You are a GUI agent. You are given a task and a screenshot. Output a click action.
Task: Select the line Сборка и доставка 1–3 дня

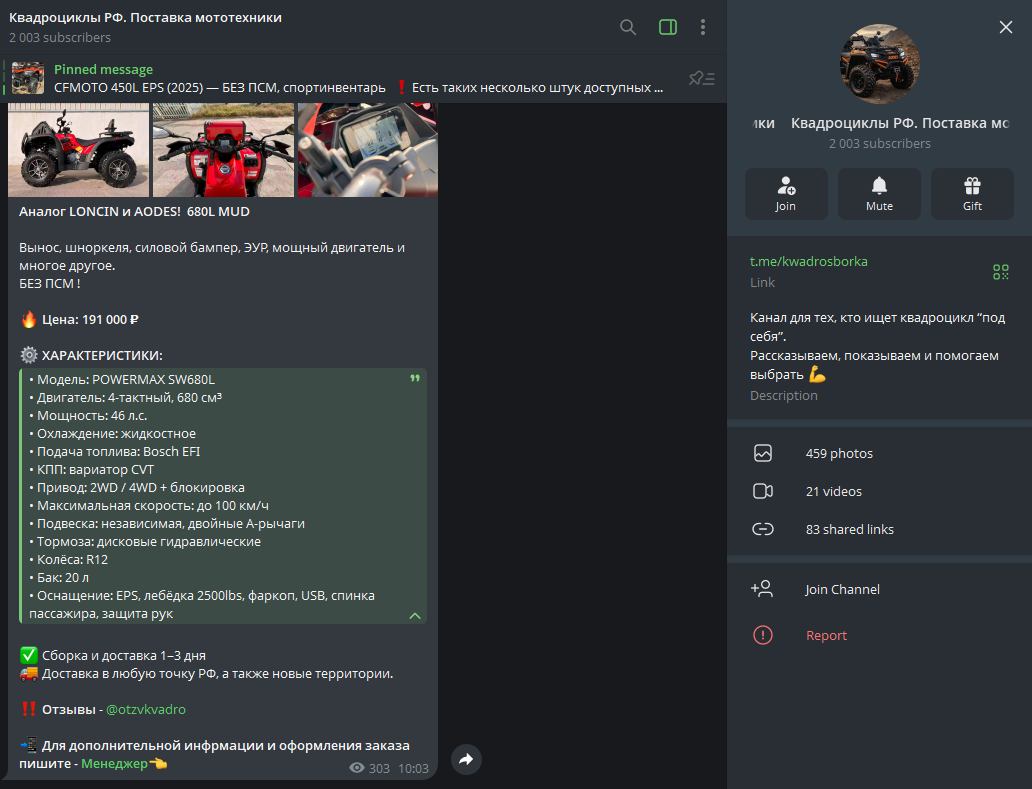coord(113,655)
